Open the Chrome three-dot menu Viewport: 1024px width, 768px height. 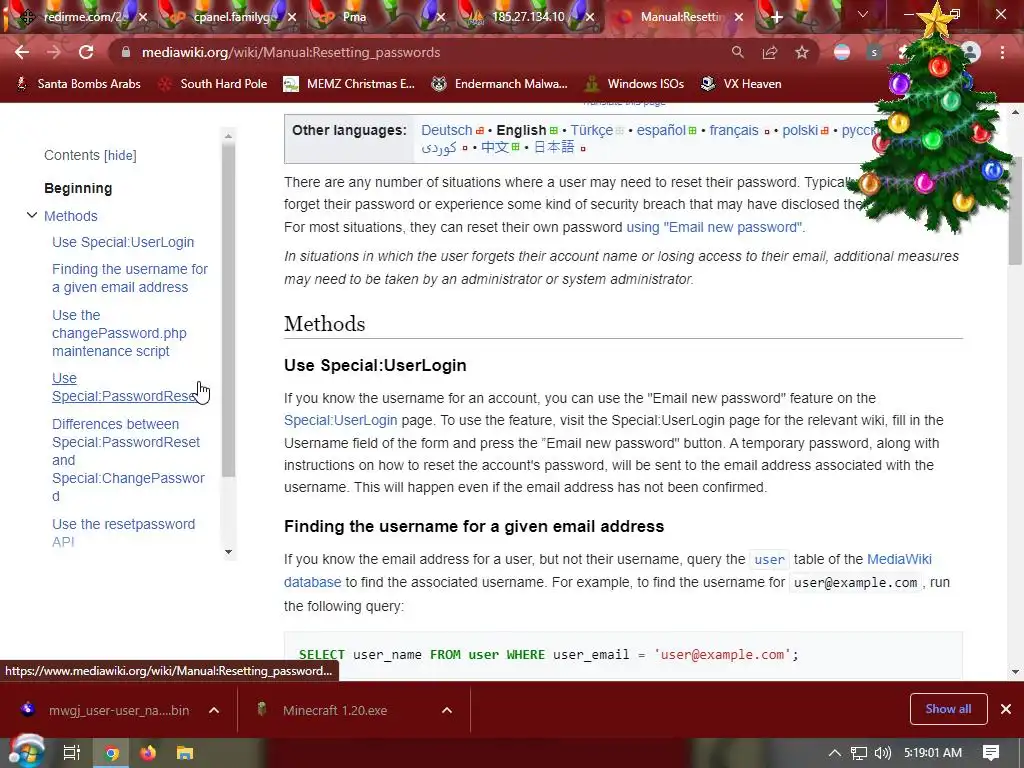1002,52
